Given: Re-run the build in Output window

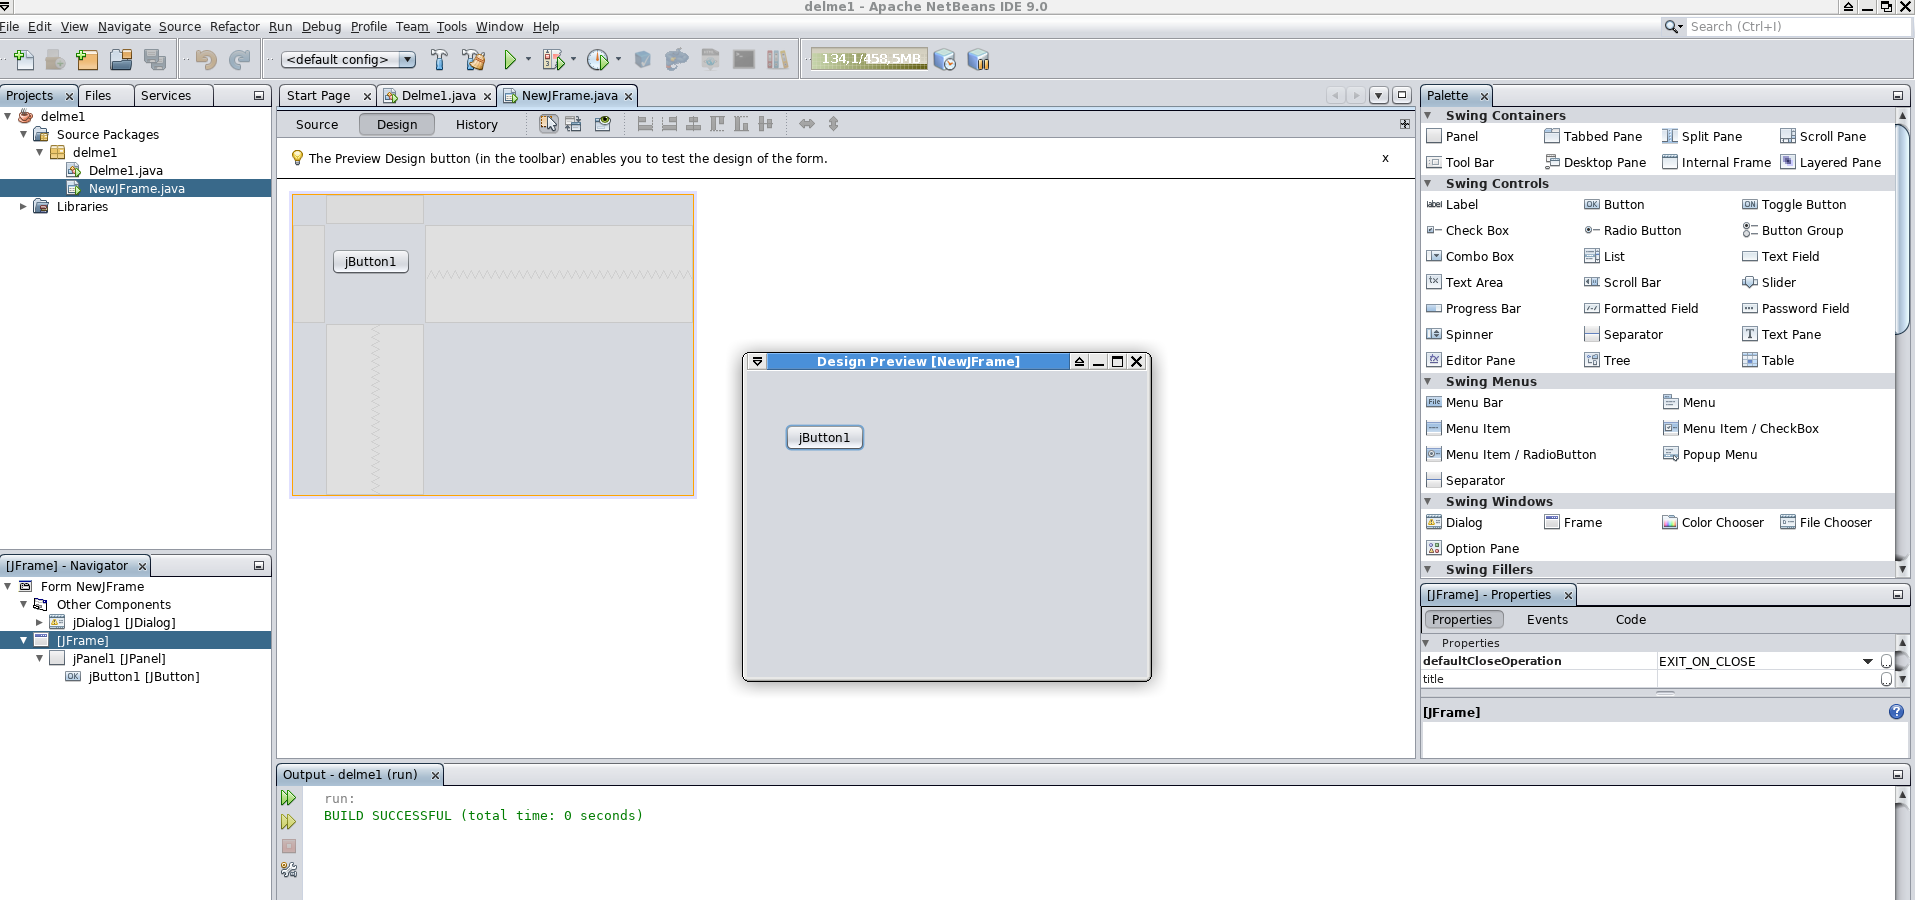Looking at the screenshot, I should coord(288,798).
